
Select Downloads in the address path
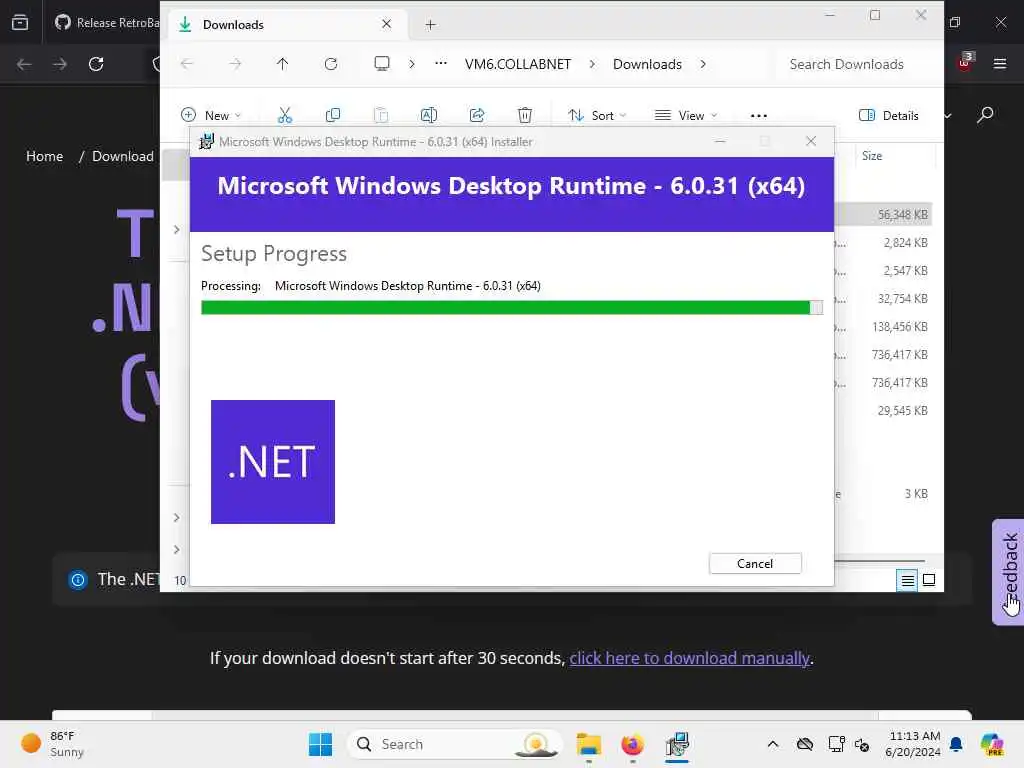pos(647,64)
